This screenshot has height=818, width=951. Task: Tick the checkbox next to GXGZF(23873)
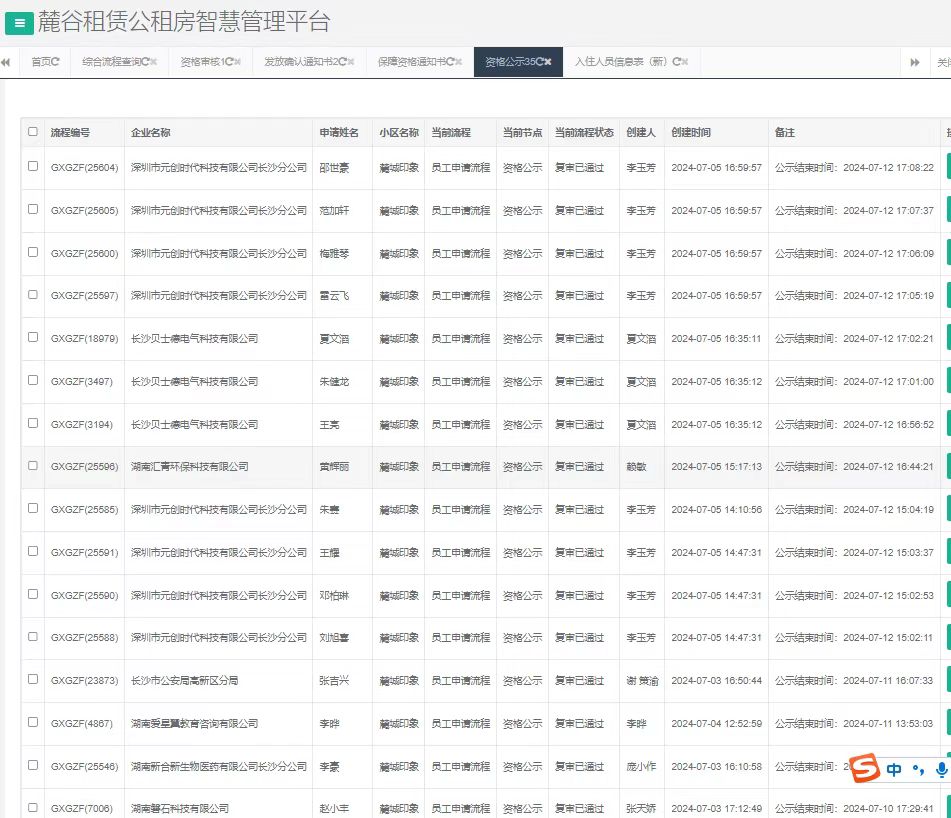[33, 679]
